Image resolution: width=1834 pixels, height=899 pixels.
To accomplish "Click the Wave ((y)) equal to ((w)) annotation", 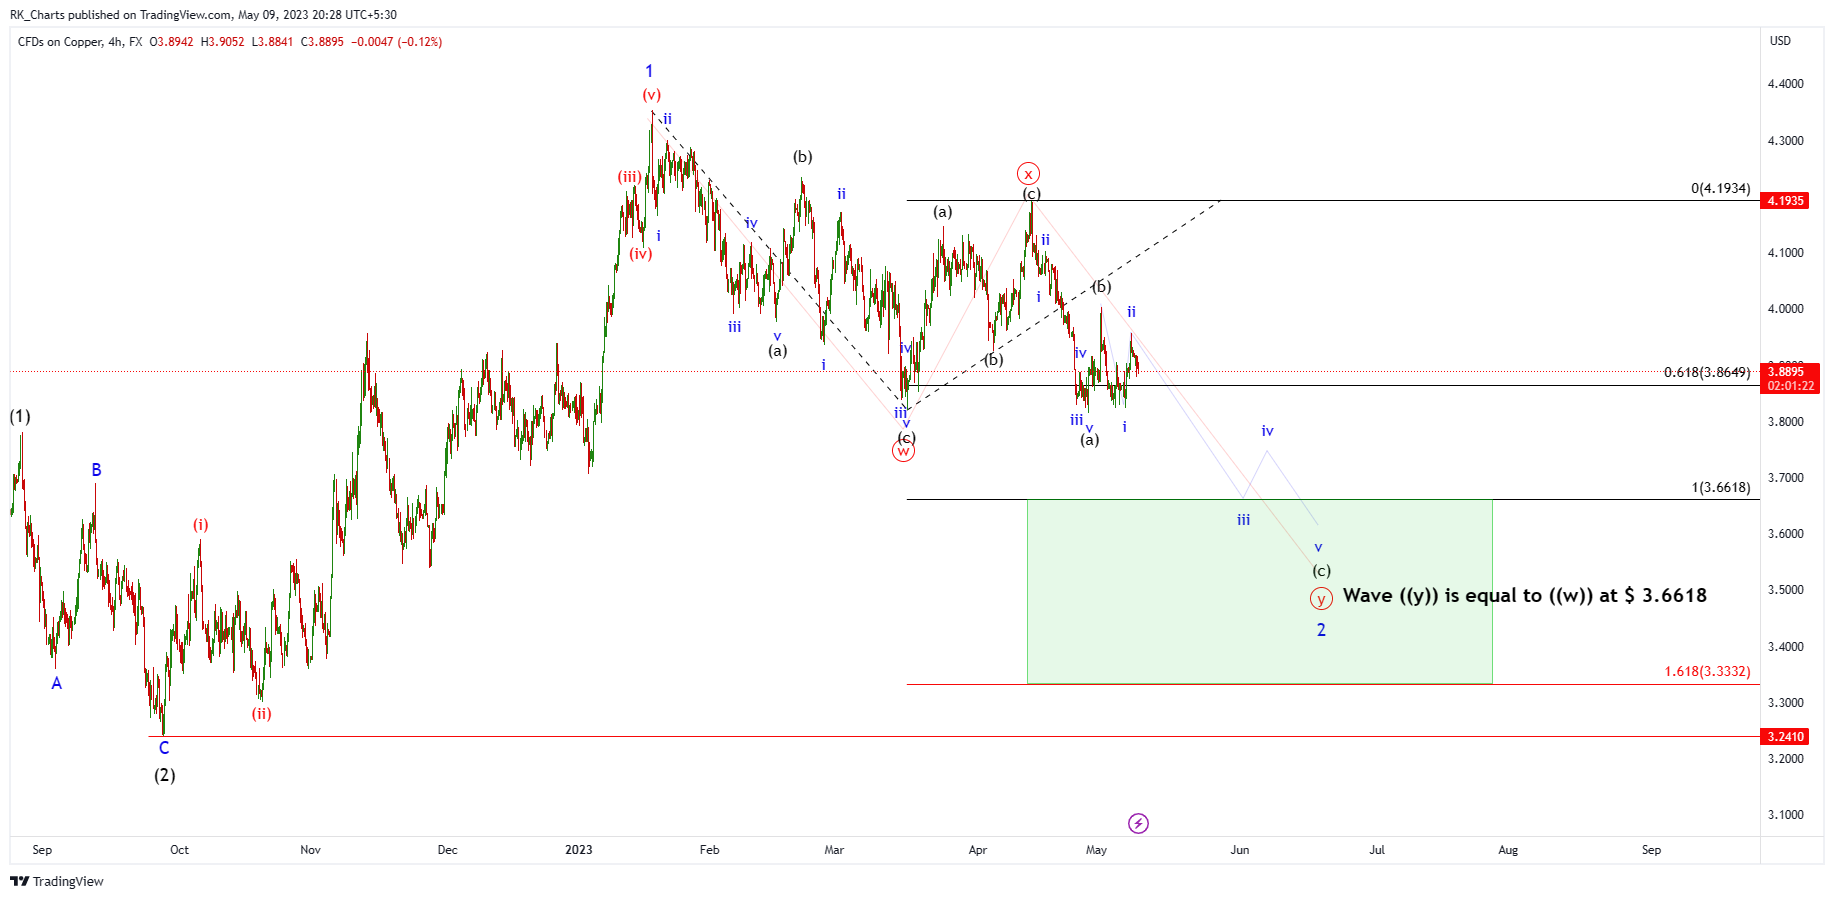I will tap(1524, 595).
